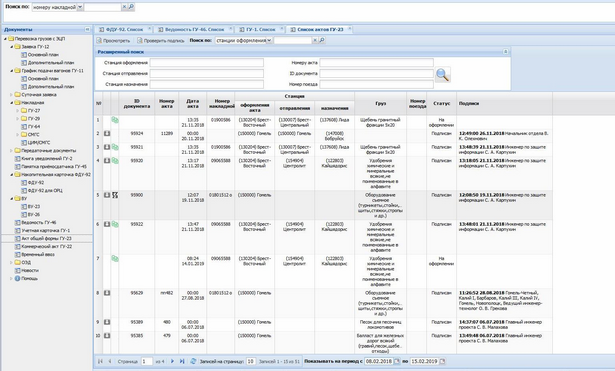Expand the Суточная заявка folder

click(12, 95)
